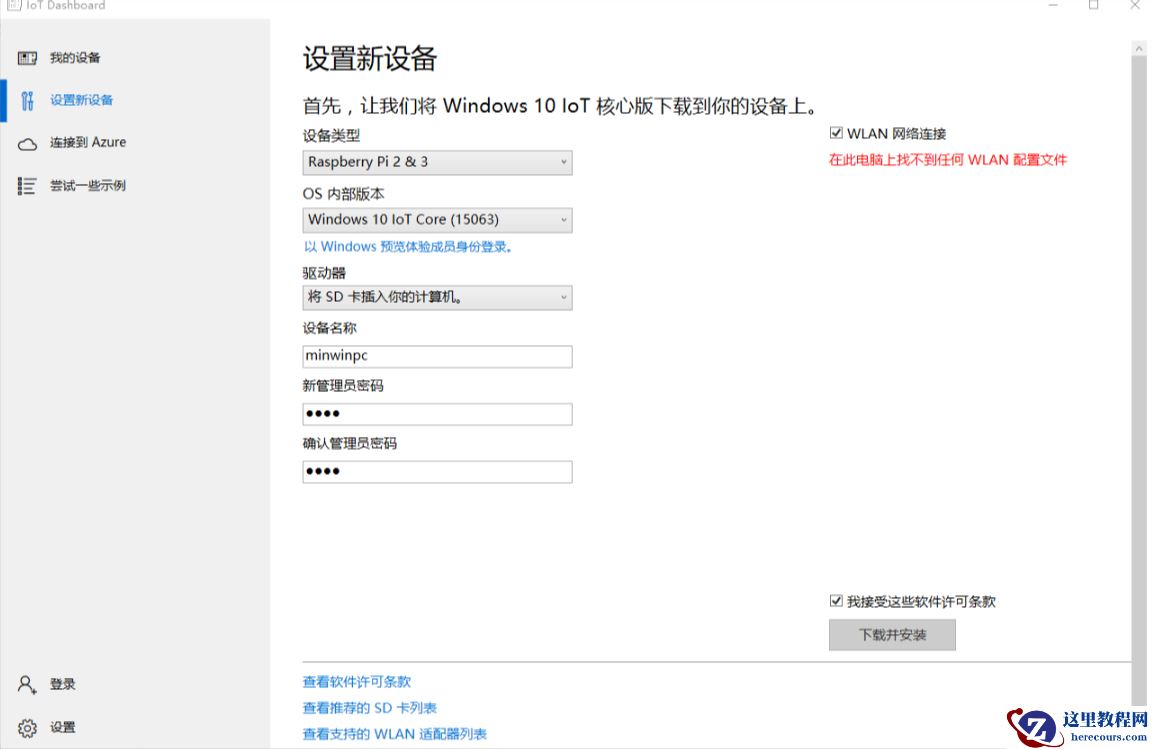Image resolution: width=1153 pixels, height=749 pixels.
Task: Open the link 以 Windows 预览体验成员身份登录
Action: pyautogui.click(x=408, y=247)
